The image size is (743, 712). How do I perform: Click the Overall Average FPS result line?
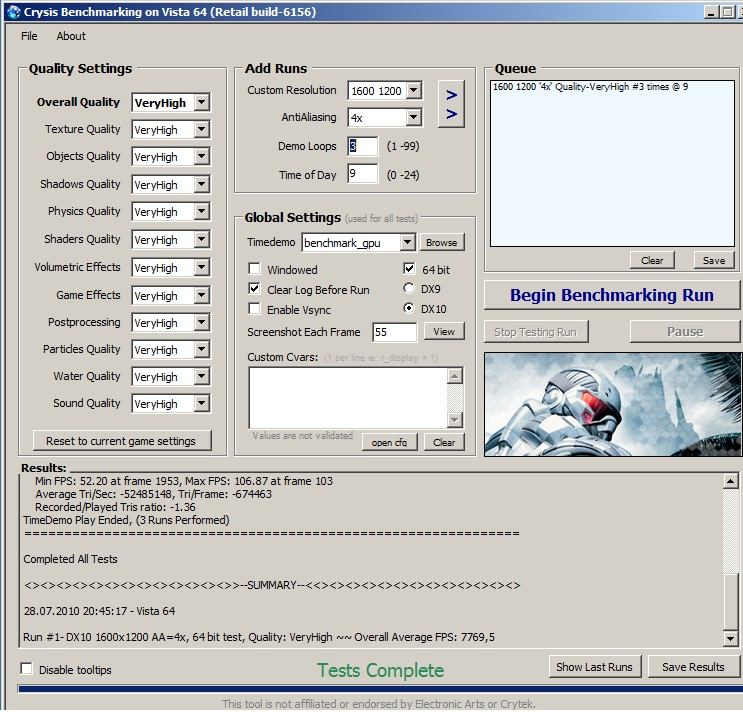pos(259,637)
